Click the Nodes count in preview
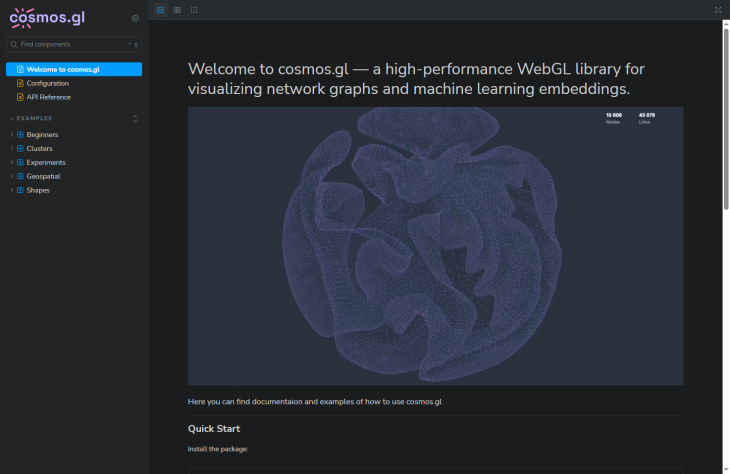This screenshot has width=730, height=474. (614, 118)
